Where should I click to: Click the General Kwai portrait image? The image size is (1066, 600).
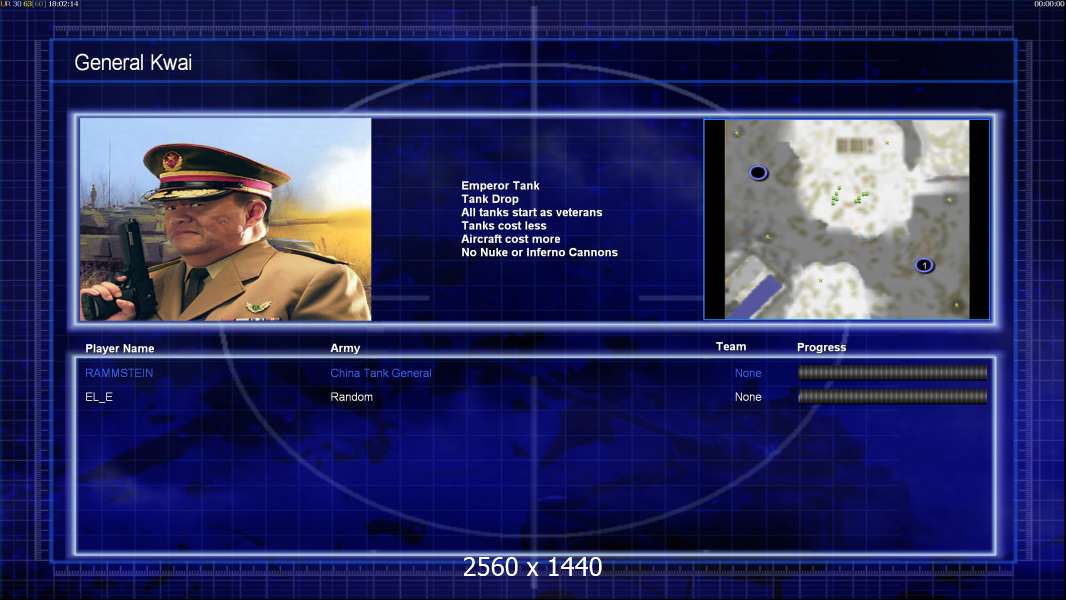point(226,219)
